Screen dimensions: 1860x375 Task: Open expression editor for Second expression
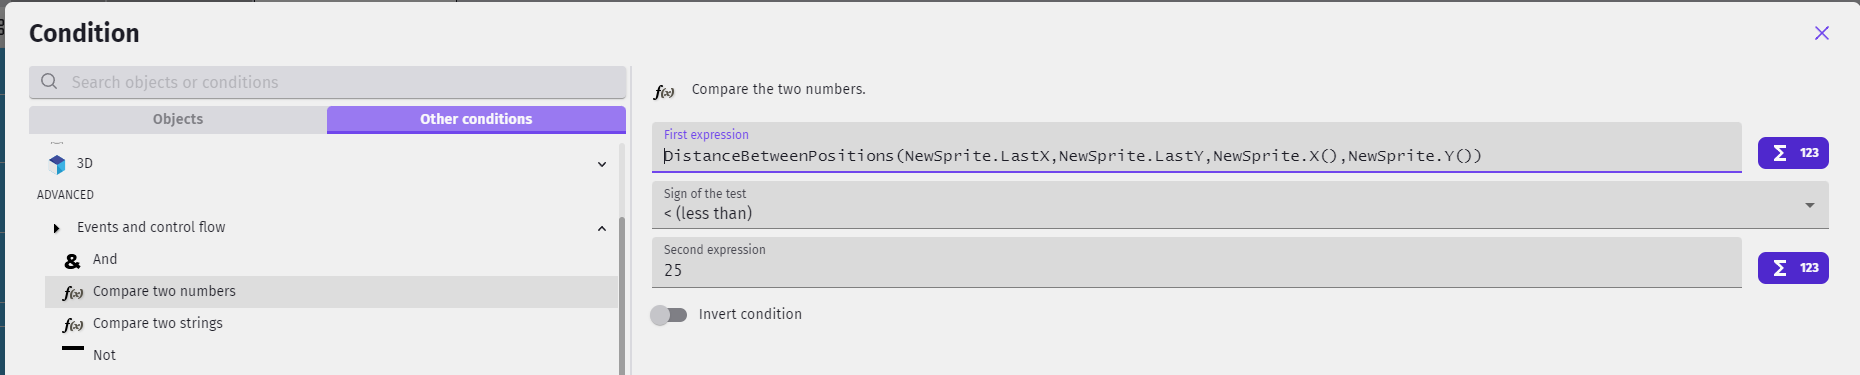[x=1793, y=268]
